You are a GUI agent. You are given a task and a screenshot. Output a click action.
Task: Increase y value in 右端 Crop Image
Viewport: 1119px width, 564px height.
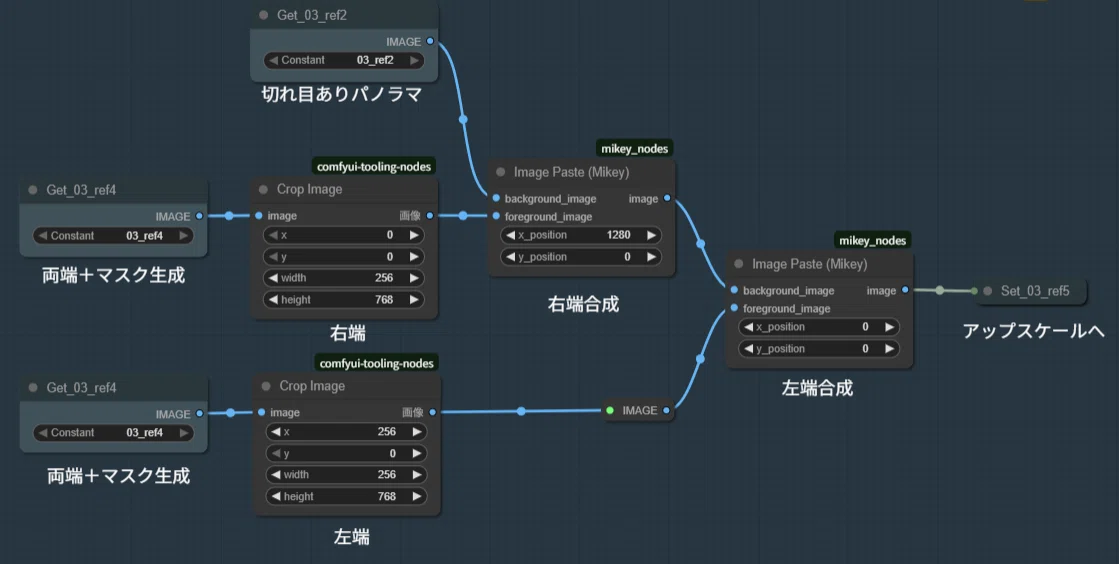(x=414, y=256)
